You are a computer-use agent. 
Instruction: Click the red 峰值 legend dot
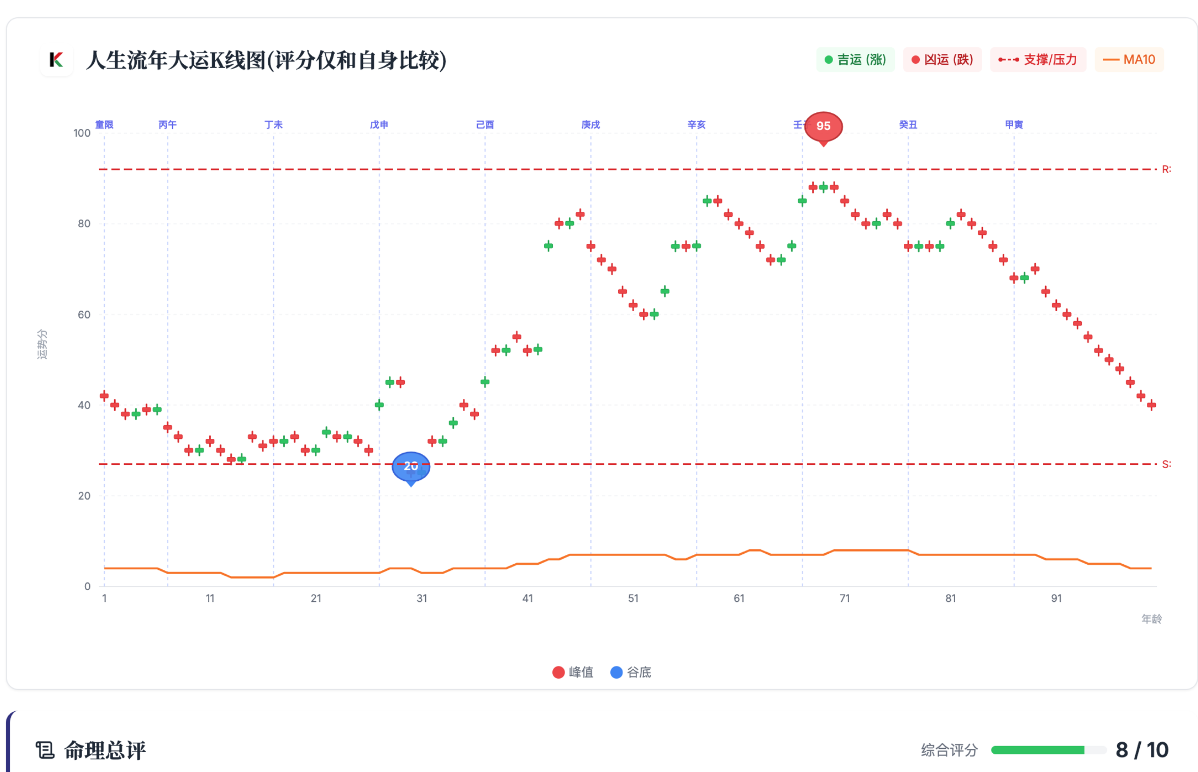click(x=558, y=672)
